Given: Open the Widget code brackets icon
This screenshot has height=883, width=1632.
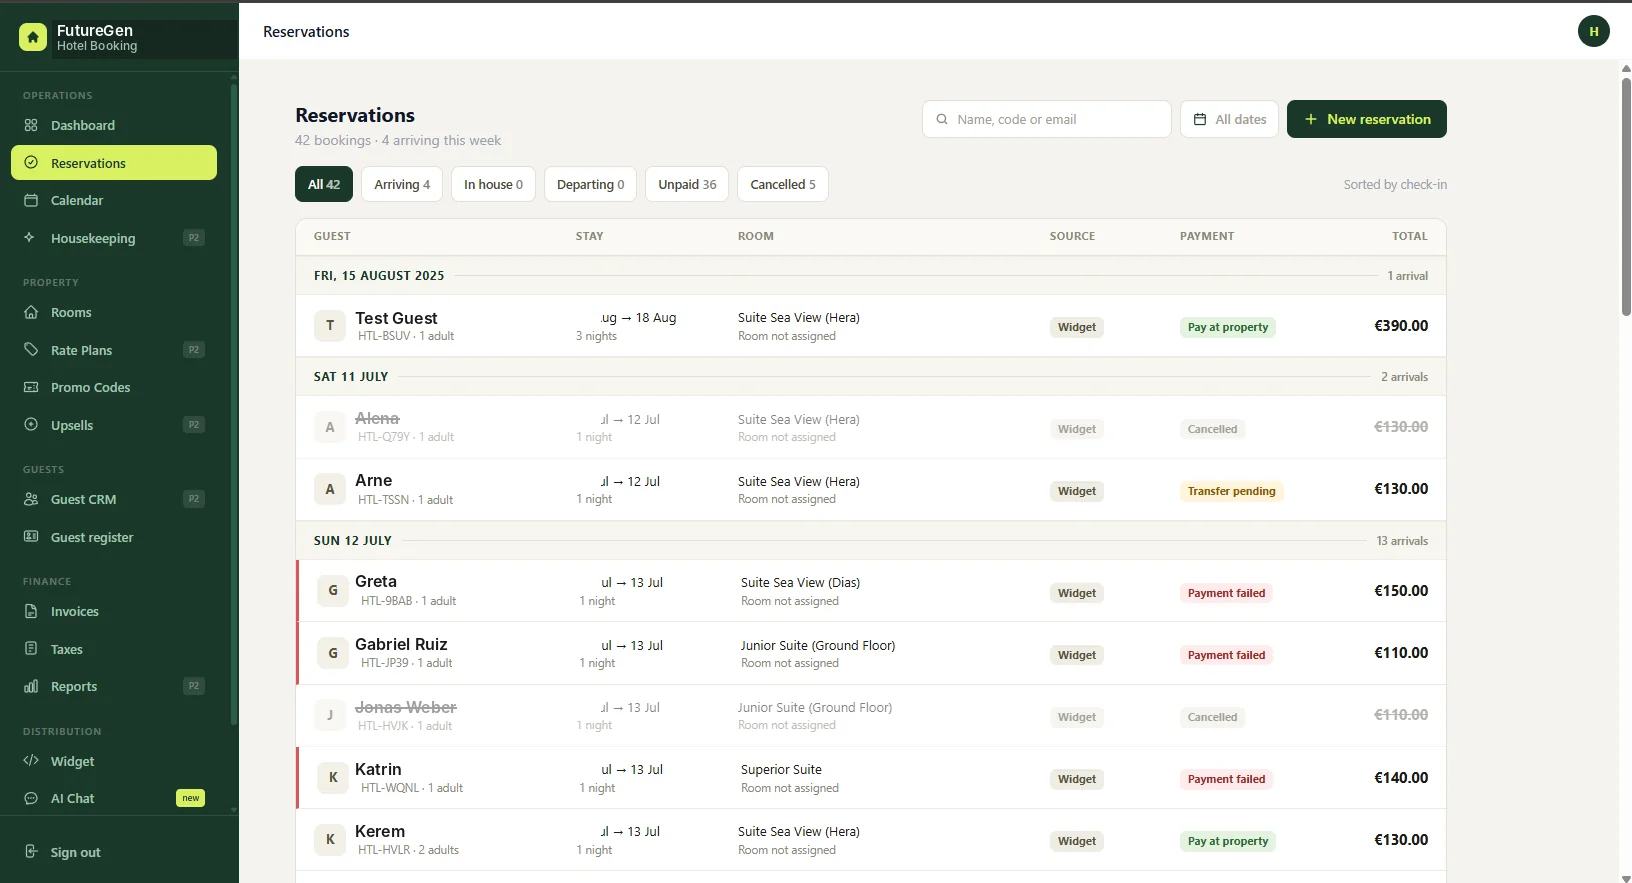Looking at the screenshot, I should point(31,761).
